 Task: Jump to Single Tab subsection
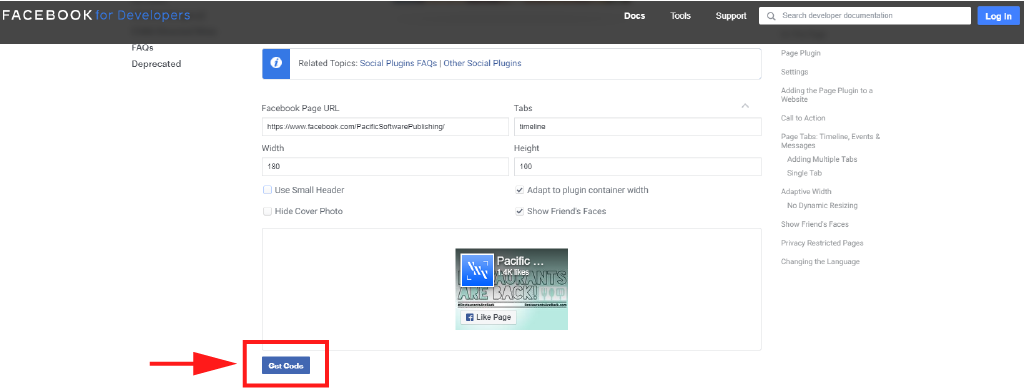(x=805, y=173)
